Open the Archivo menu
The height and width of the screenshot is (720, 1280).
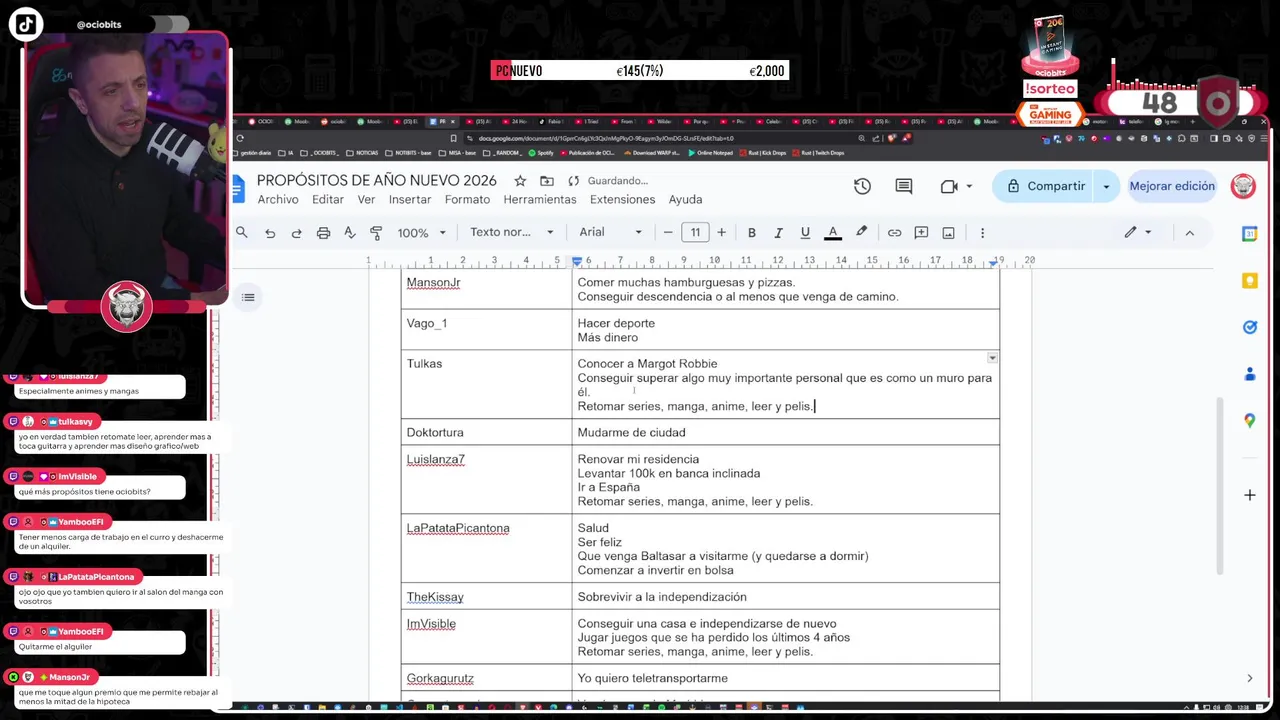(278, 199)
